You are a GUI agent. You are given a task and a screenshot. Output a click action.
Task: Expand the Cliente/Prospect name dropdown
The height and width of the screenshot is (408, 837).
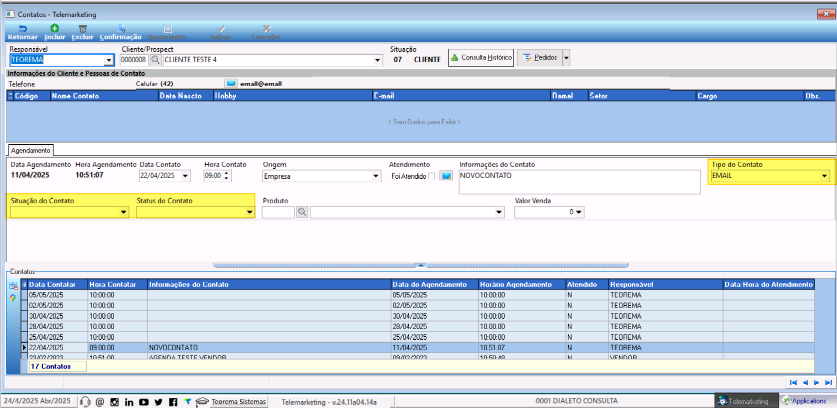point(378,60)
